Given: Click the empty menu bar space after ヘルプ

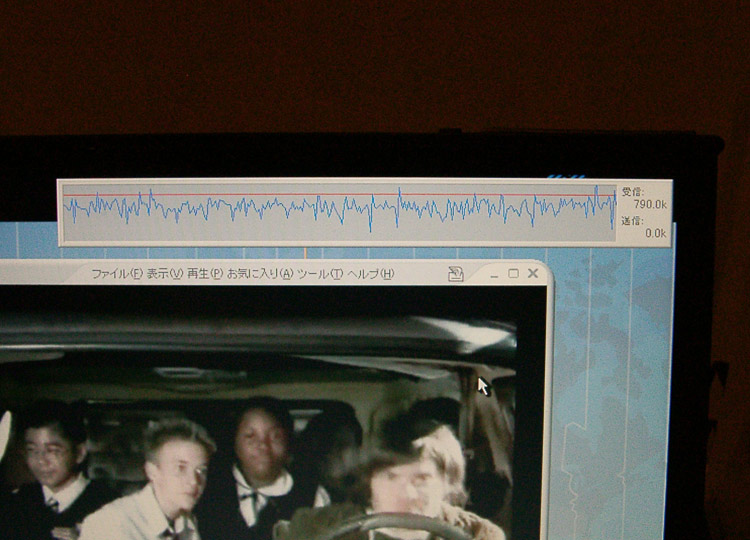Looking at the screenshot, I should click(420, 274).
